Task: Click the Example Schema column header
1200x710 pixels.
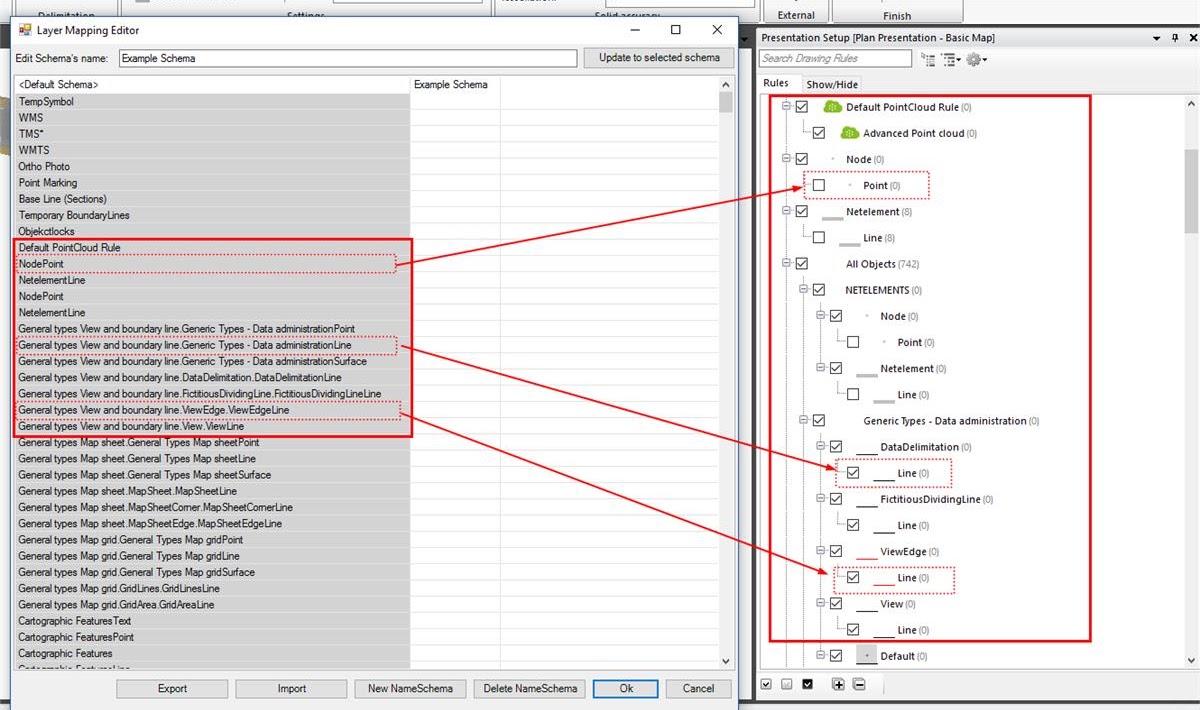Action: pos(455,85)
